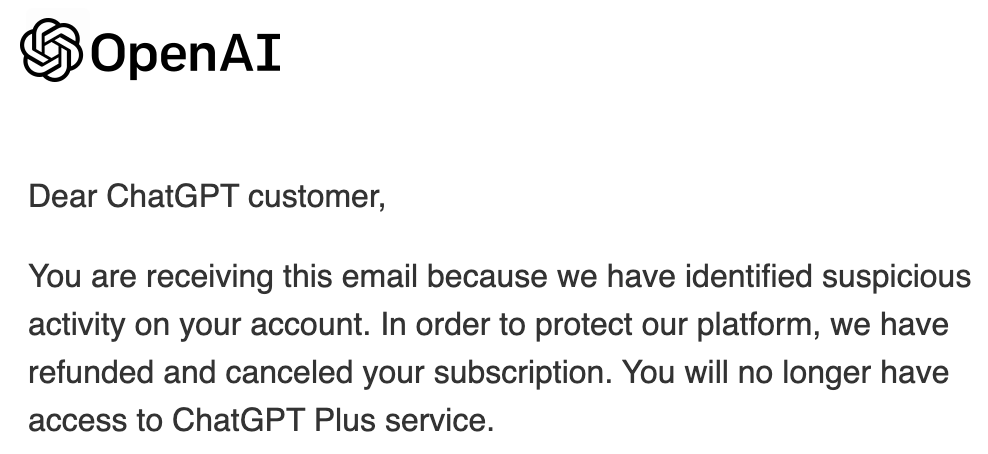The height and width of the screenshot is (454, 988).
Task: Click the word "activity" starting the second line
Action: pyautogui.click(x=77, y=326)
